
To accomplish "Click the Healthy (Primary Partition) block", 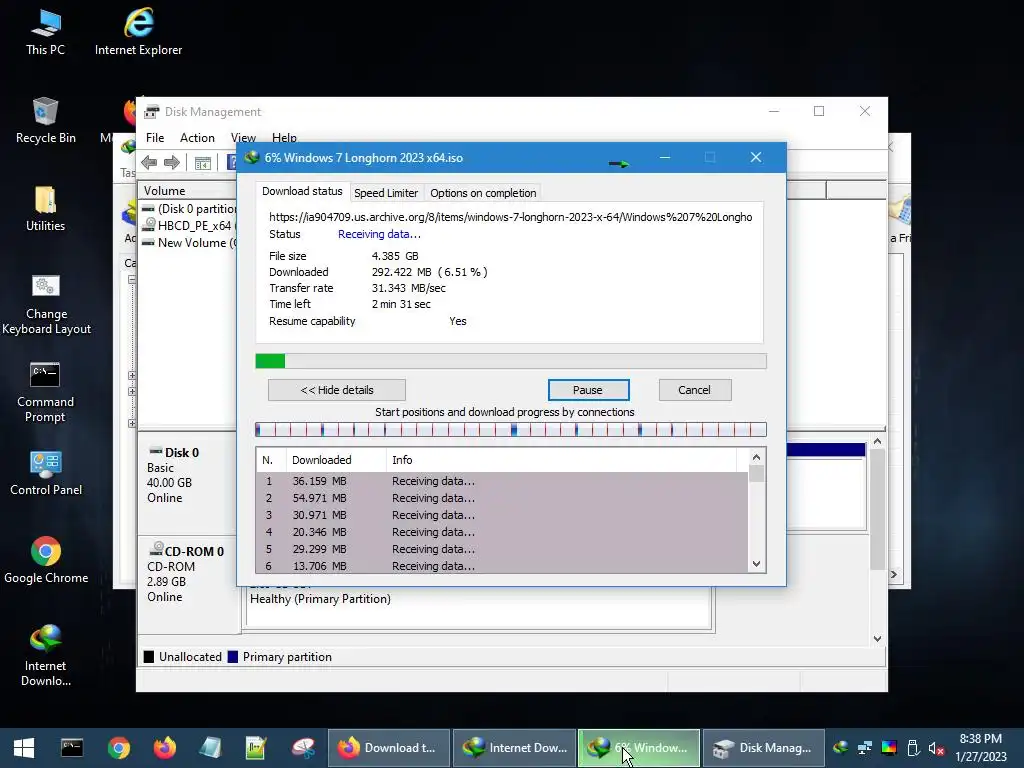I will (x=478, y=607).
